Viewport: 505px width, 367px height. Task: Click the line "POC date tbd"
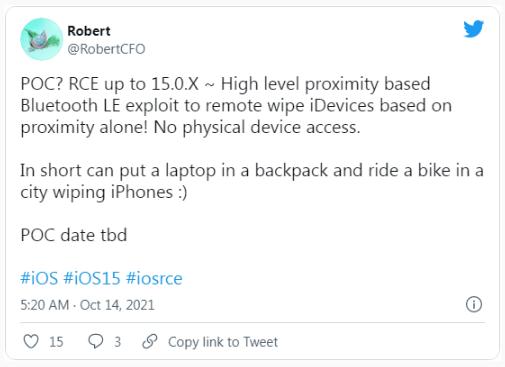[x=74, y=235]
